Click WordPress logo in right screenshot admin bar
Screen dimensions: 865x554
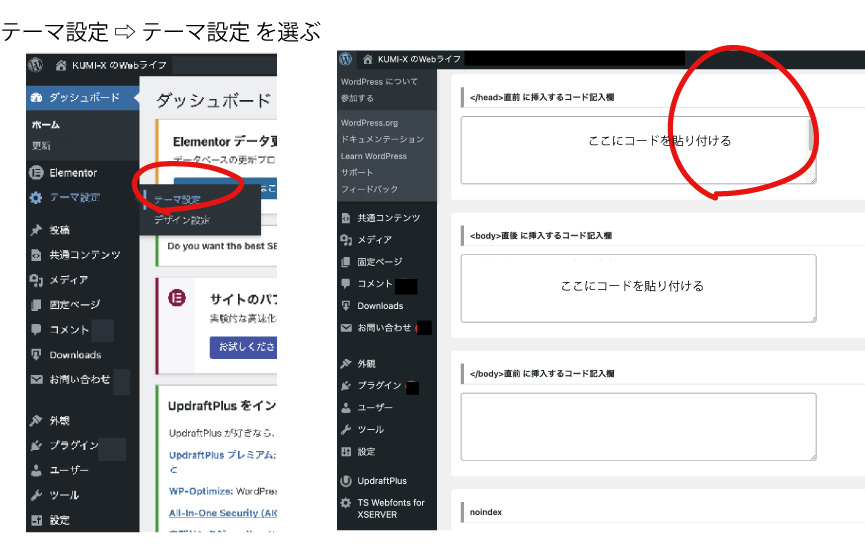[346, 58]
